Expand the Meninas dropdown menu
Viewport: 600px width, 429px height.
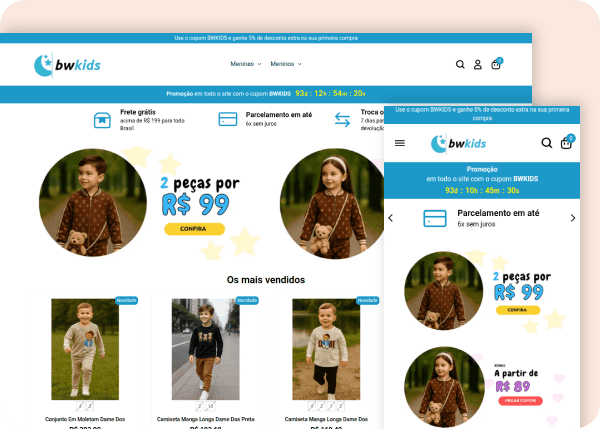[x=246, y=64]
